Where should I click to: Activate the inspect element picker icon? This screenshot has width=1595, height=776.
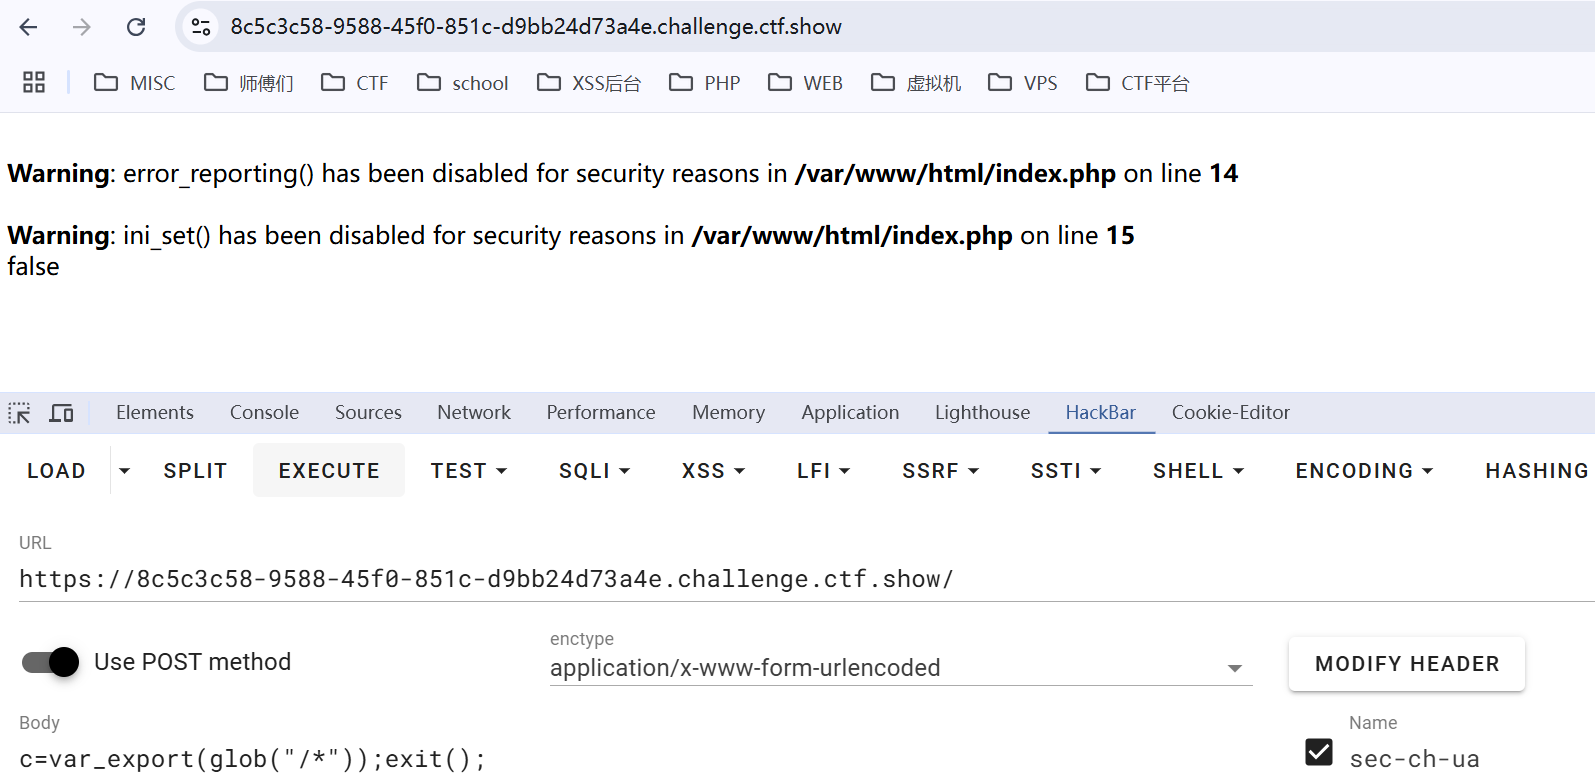[19, 413]
